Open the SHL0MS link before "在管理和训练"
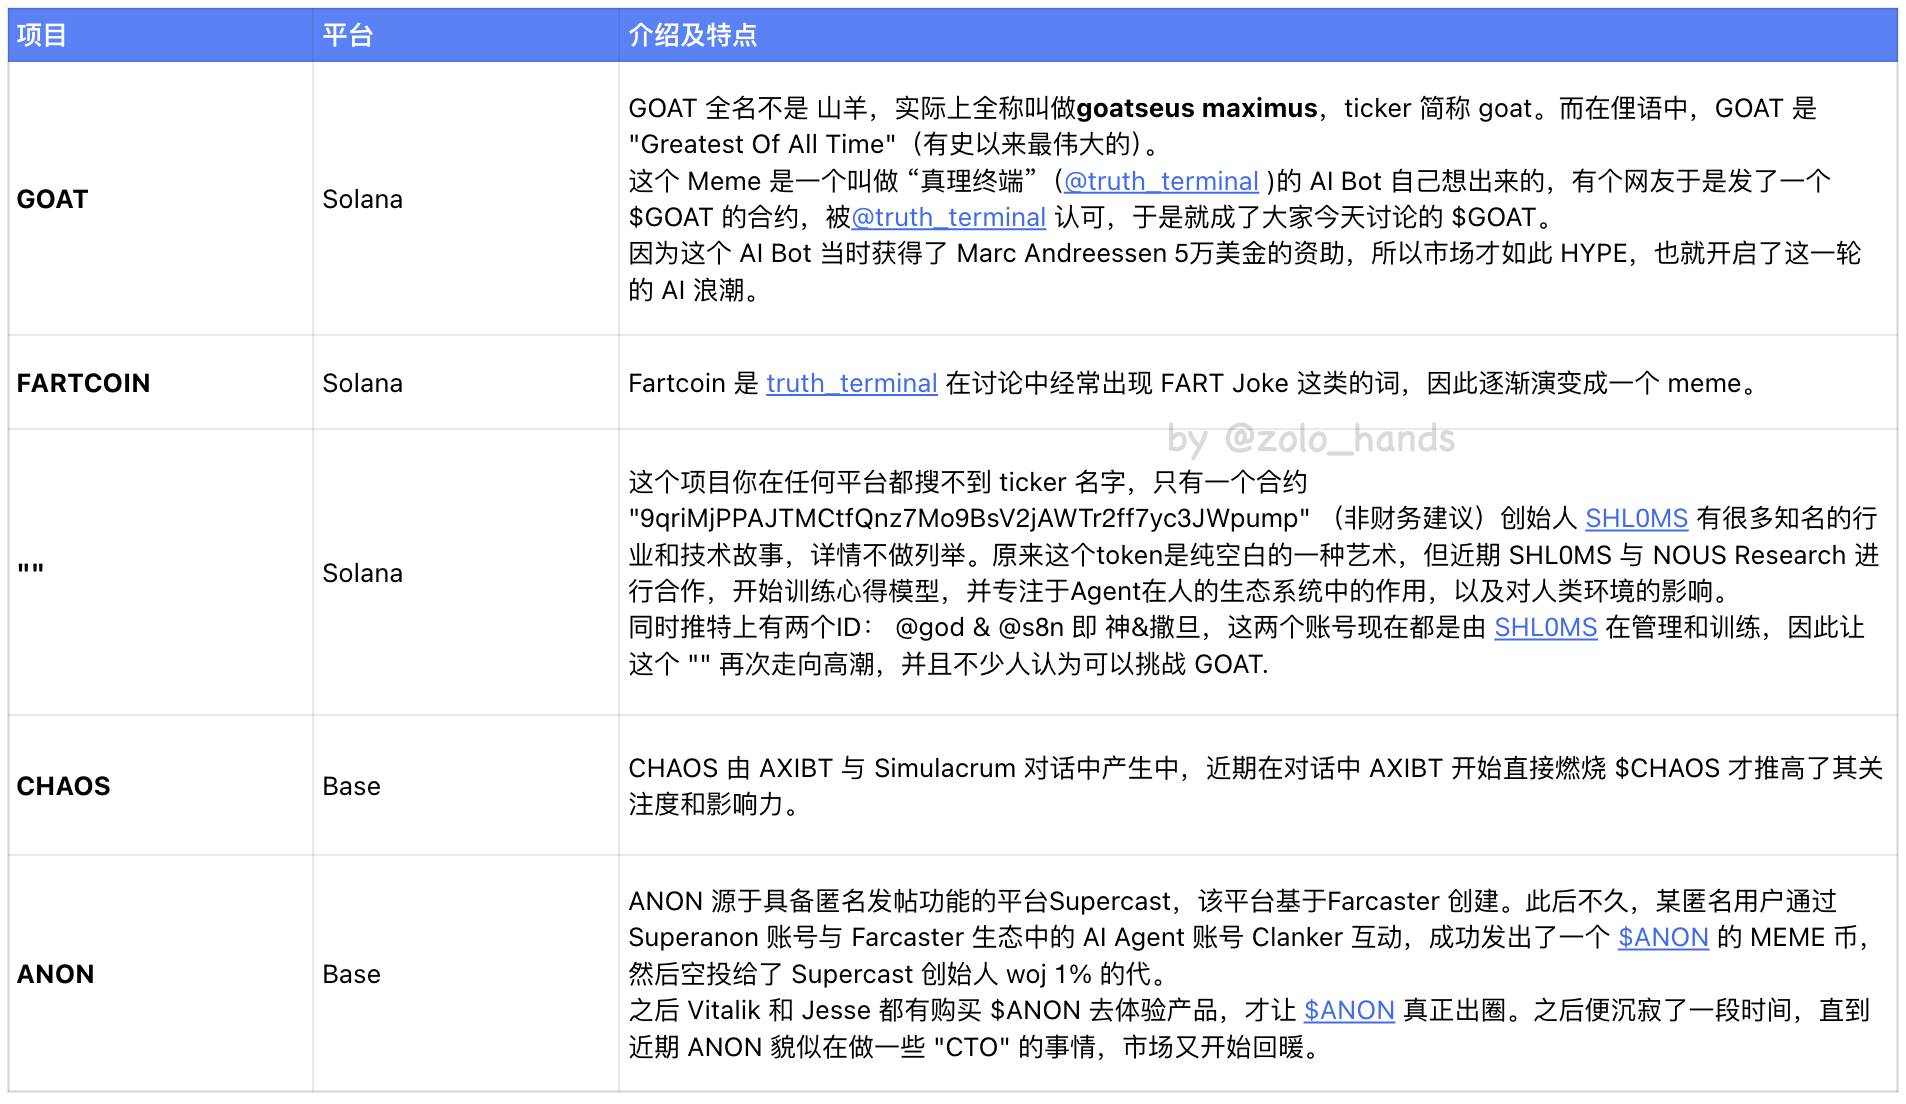 (x=1545, y=627)
